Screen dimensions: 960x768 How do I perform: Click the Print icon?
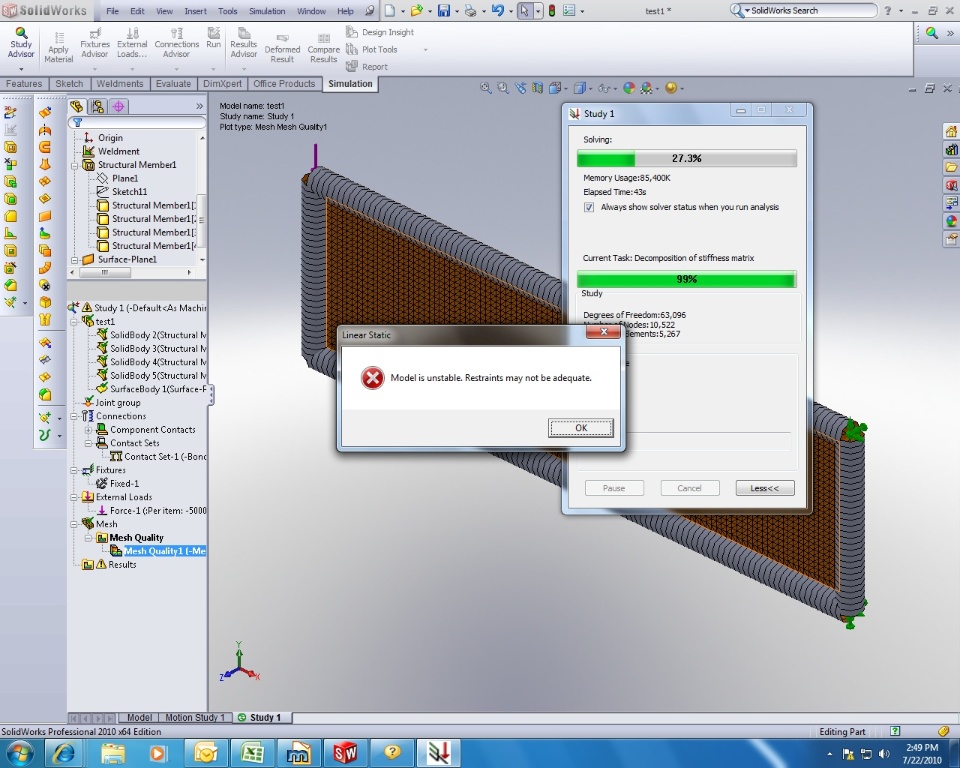(x=470, y=10)
